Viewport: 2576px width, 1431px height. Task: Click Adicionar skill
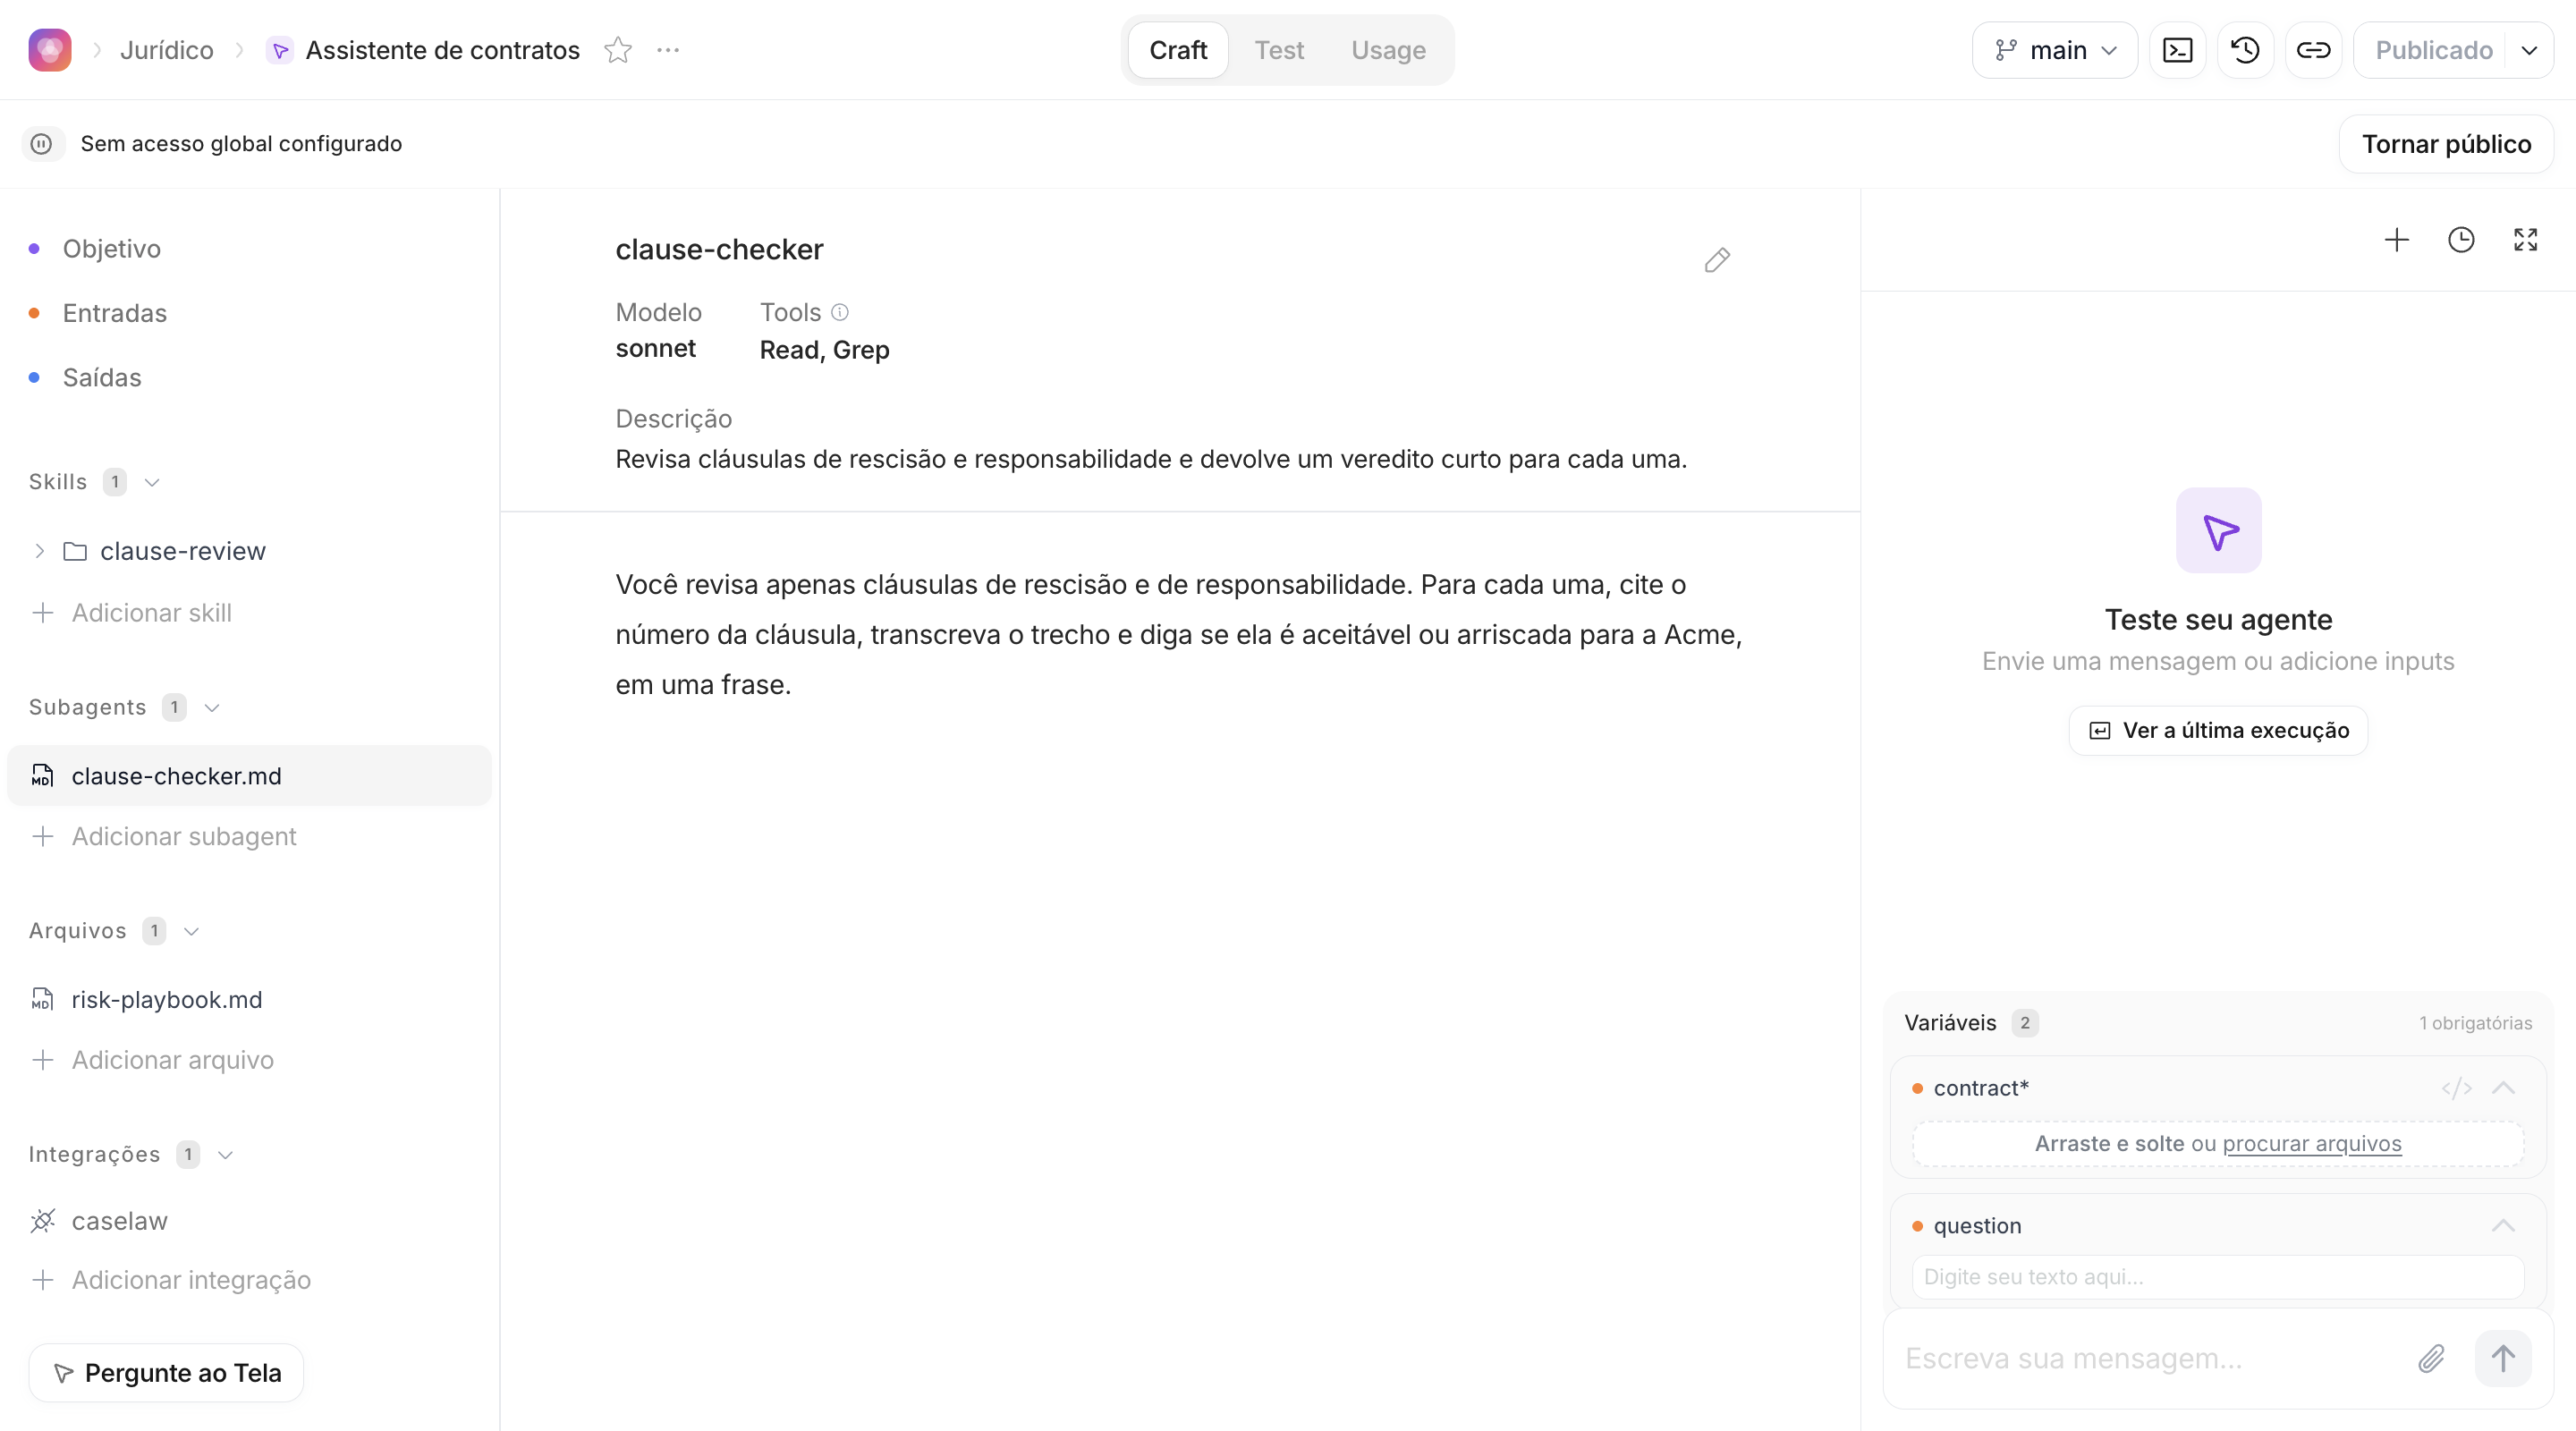[x=131, y=613]
